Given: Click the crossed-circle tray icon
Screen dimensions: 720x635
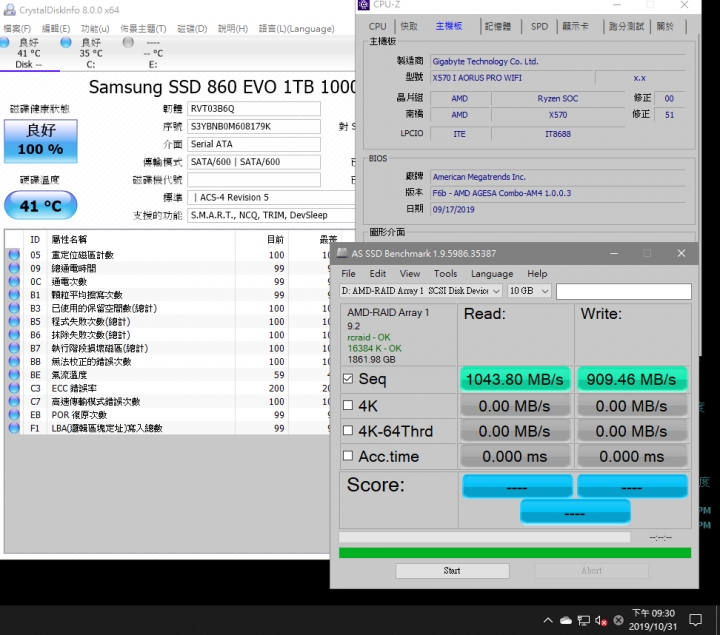Looking at the screenshot, I should 619,620.
